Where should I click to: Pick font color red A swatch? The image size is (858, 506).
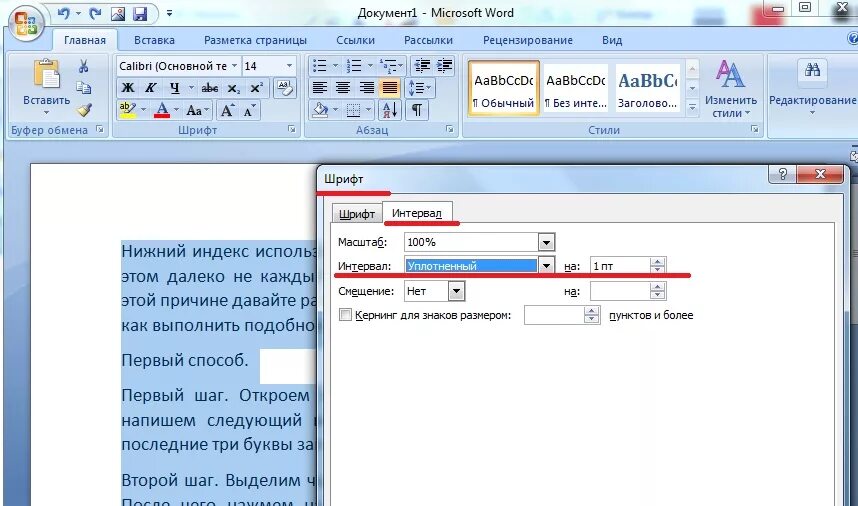162,110
